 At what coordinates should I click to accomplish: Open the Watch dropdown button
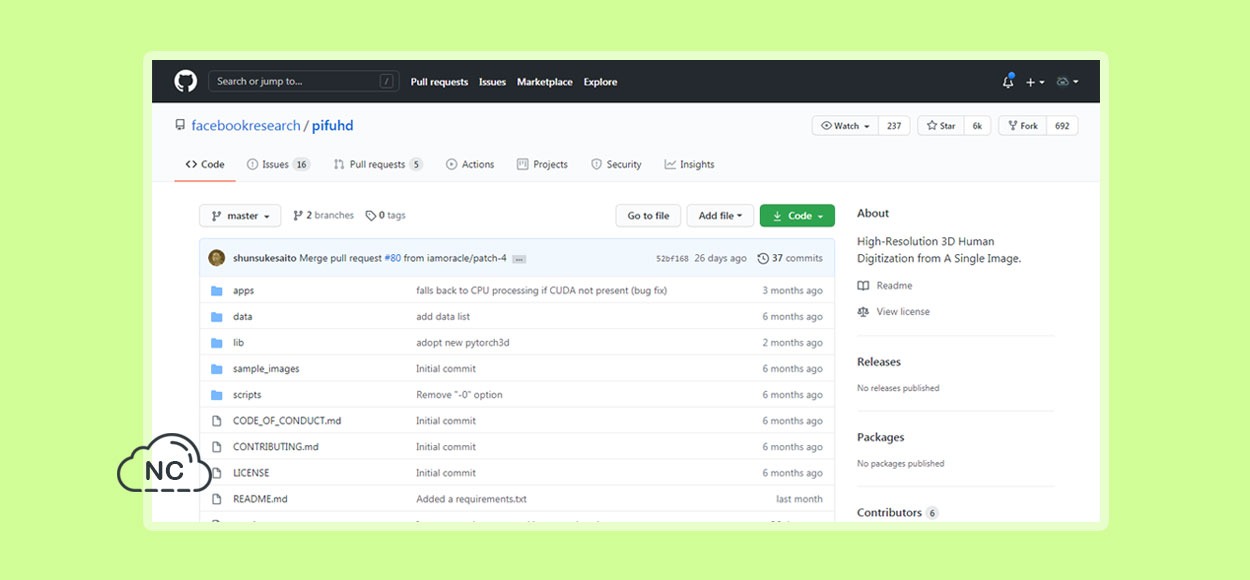(x=846, y=126)
